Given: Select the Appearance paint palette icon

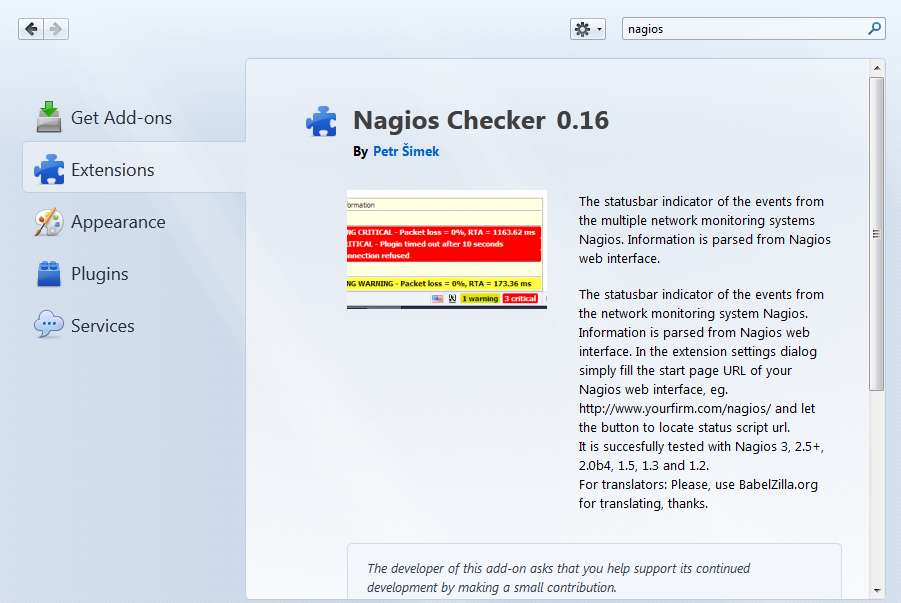Looking at the screenshot, I should (x=49, y=222).
